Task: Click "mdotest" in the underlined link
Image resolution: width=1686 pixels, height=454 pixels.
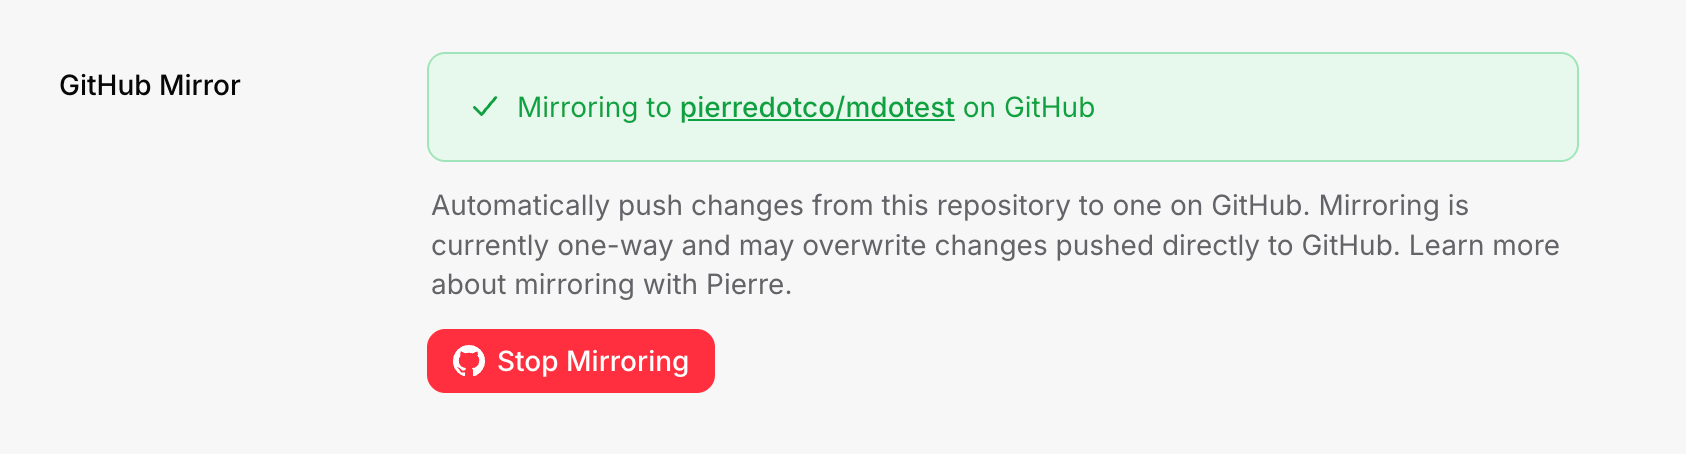Action: pos(900,108)
